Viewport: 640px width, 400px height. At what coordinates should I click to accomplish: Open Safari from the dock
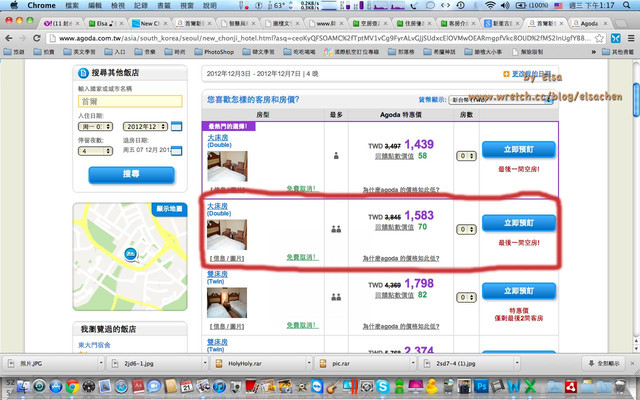point(121,386)
